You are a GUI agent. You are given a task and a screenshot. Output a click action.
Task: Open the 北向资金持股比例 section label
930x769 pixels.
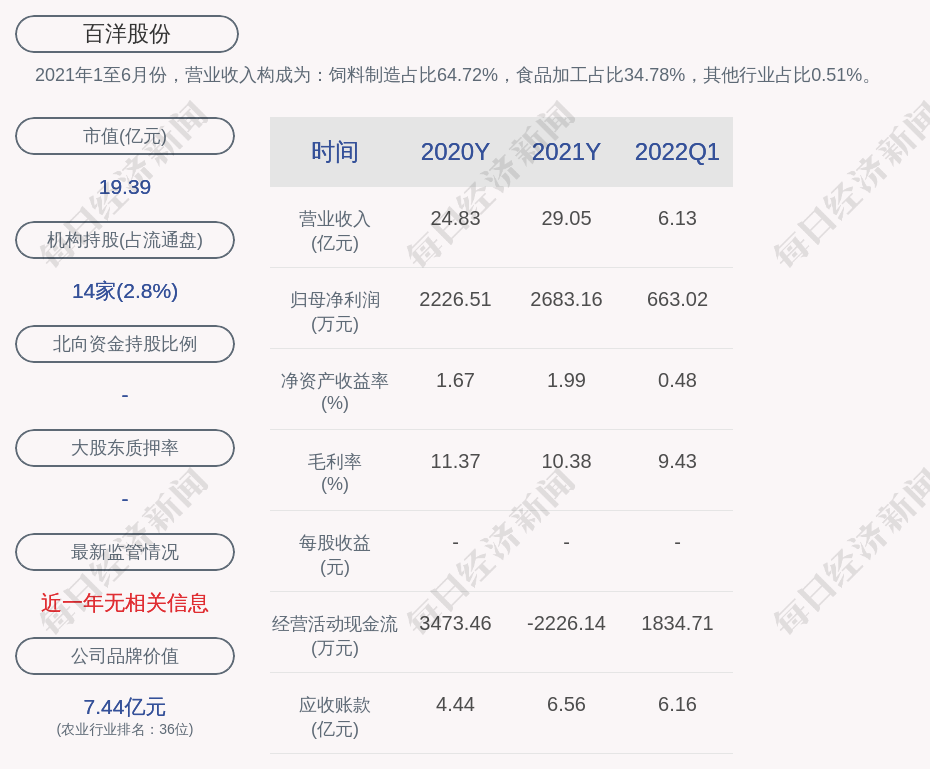pos(125,344)
